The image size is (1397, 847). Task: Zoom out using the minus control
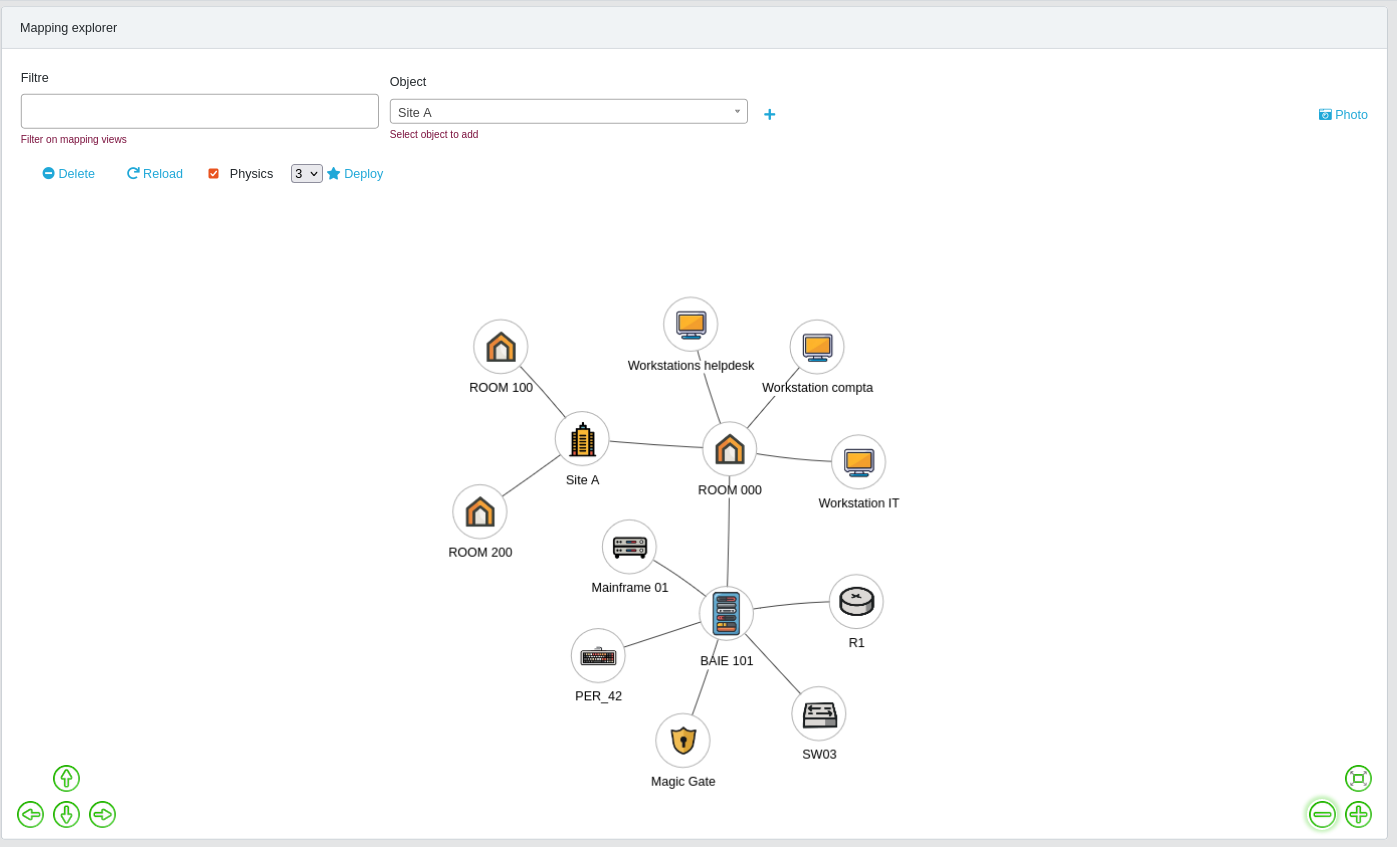click(1322, 814)
